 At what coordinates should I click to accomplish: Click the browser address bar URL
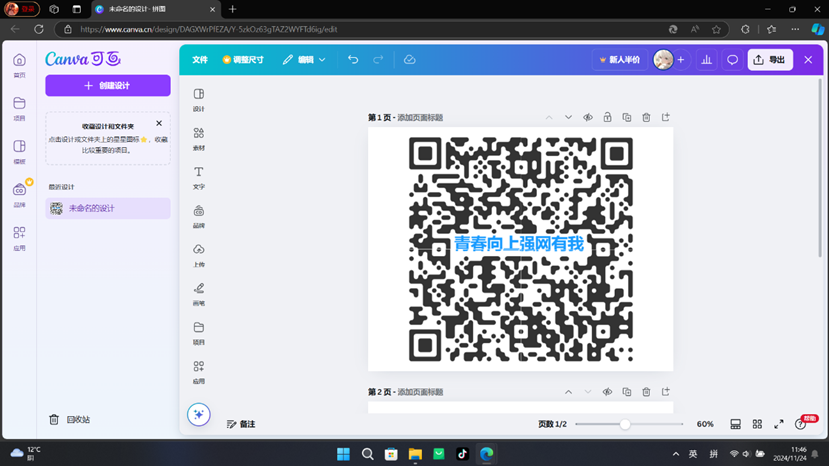pos(209,29)
